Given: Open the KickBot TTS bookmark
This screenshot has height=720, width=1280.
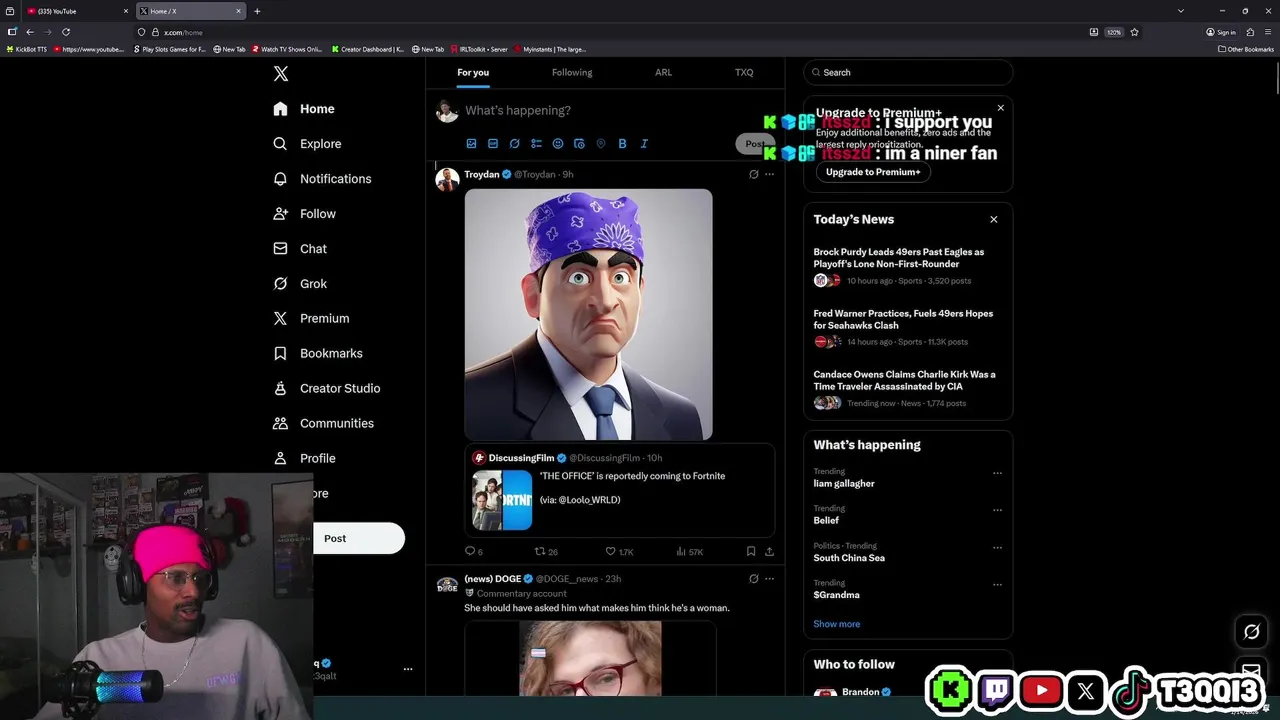Looking at the screenshot, I should (x=27, y=49).
